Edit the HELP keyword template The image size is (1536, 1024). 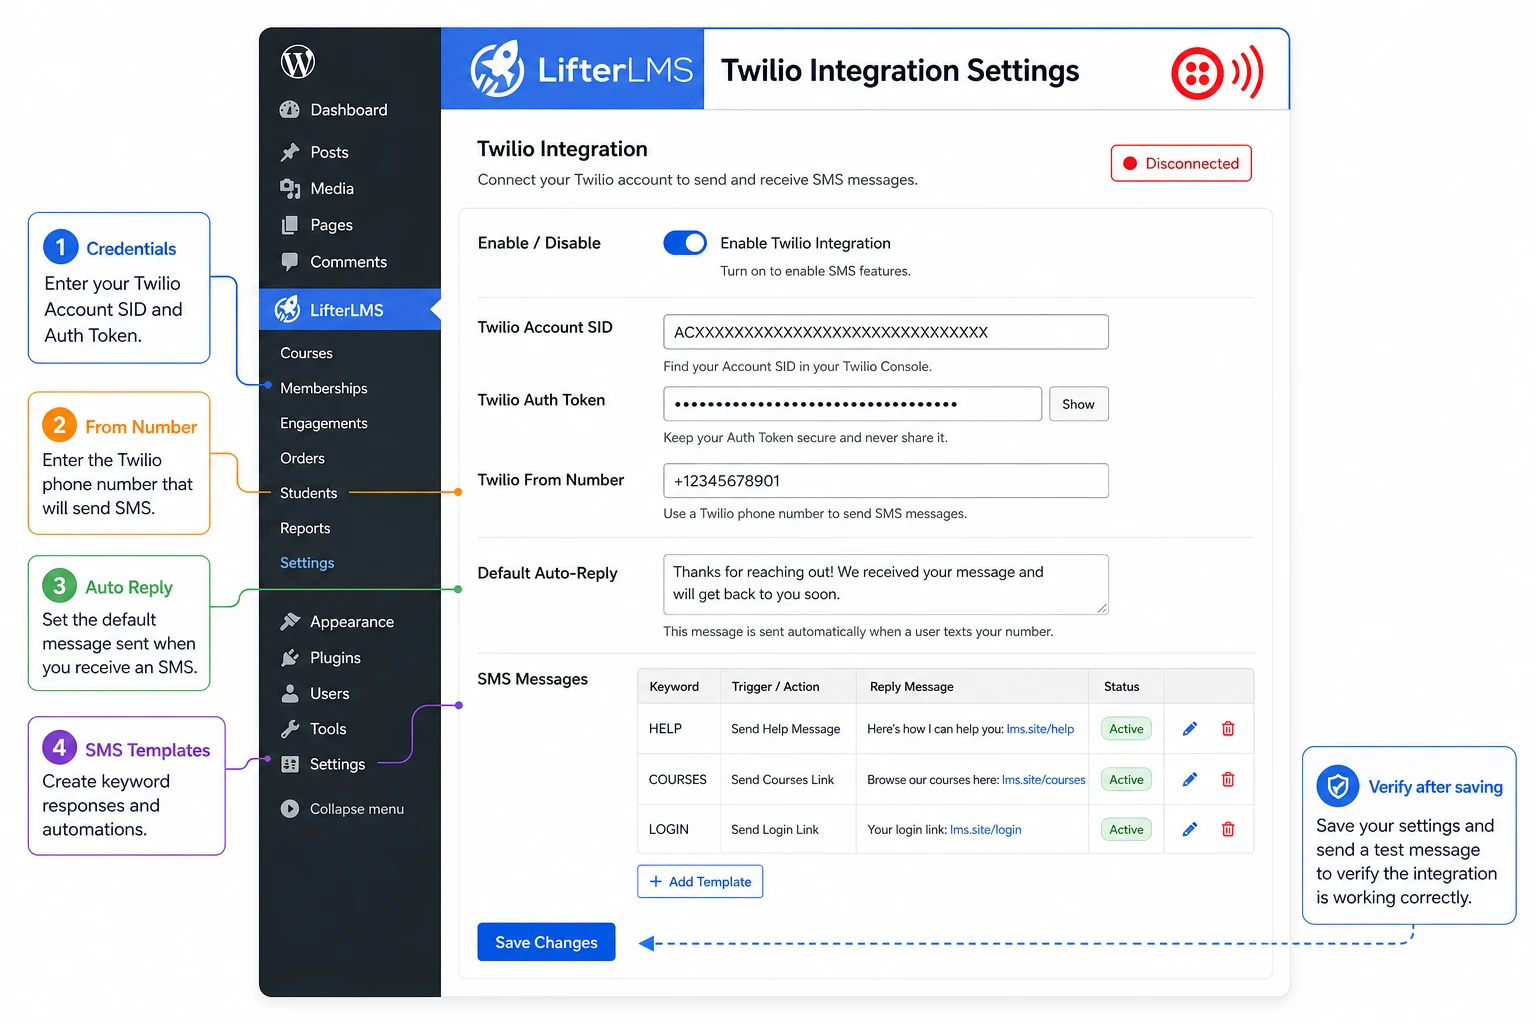click(x=1190, y=729)
